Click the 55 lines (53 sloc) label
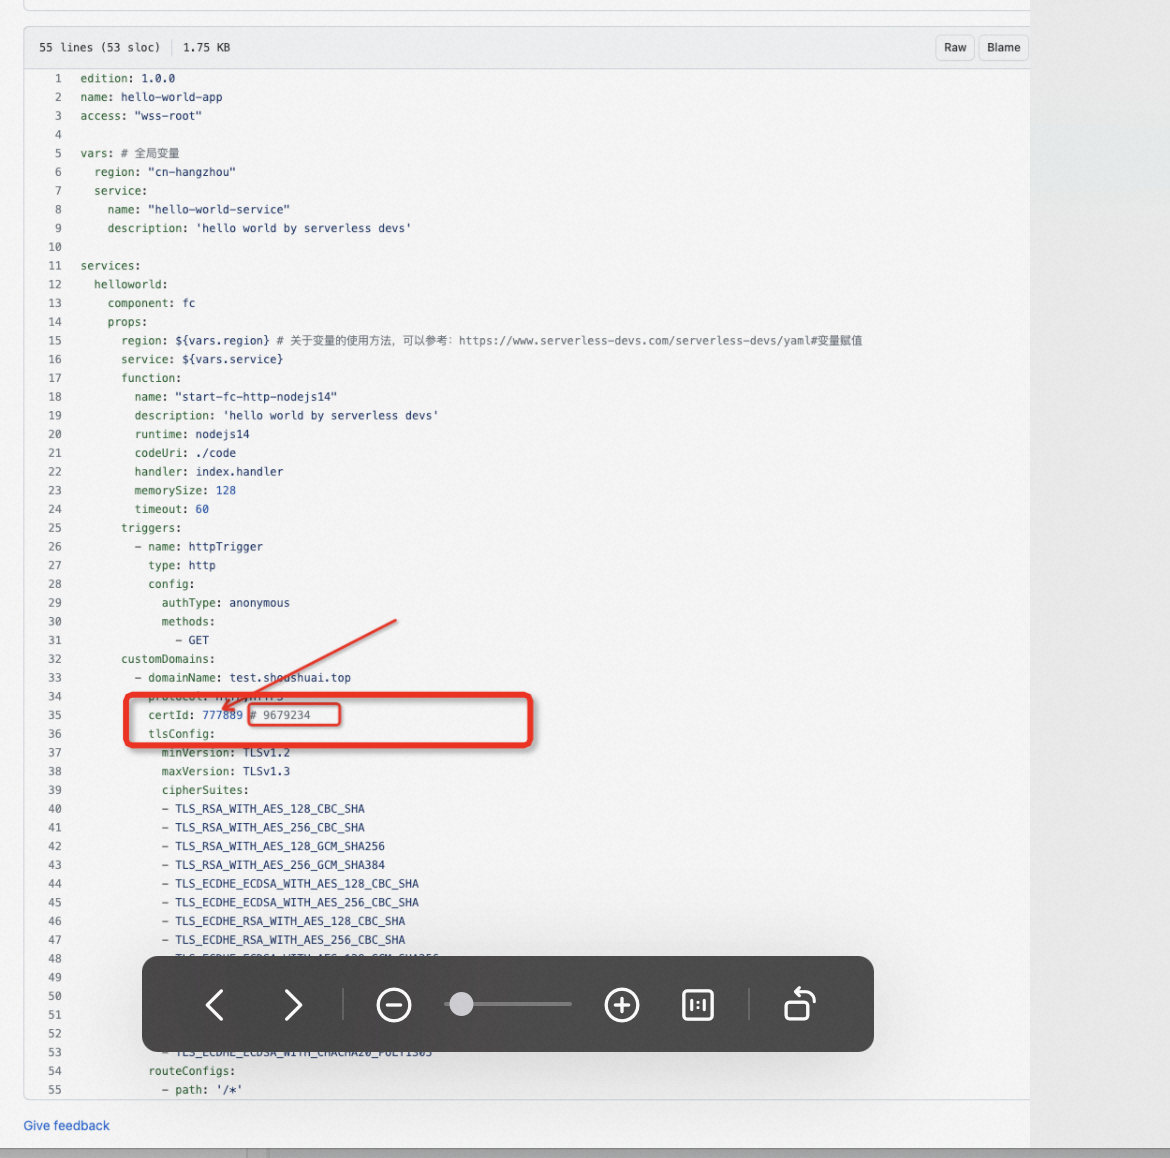This screenshot has height=1158, width=1170. 98,47
